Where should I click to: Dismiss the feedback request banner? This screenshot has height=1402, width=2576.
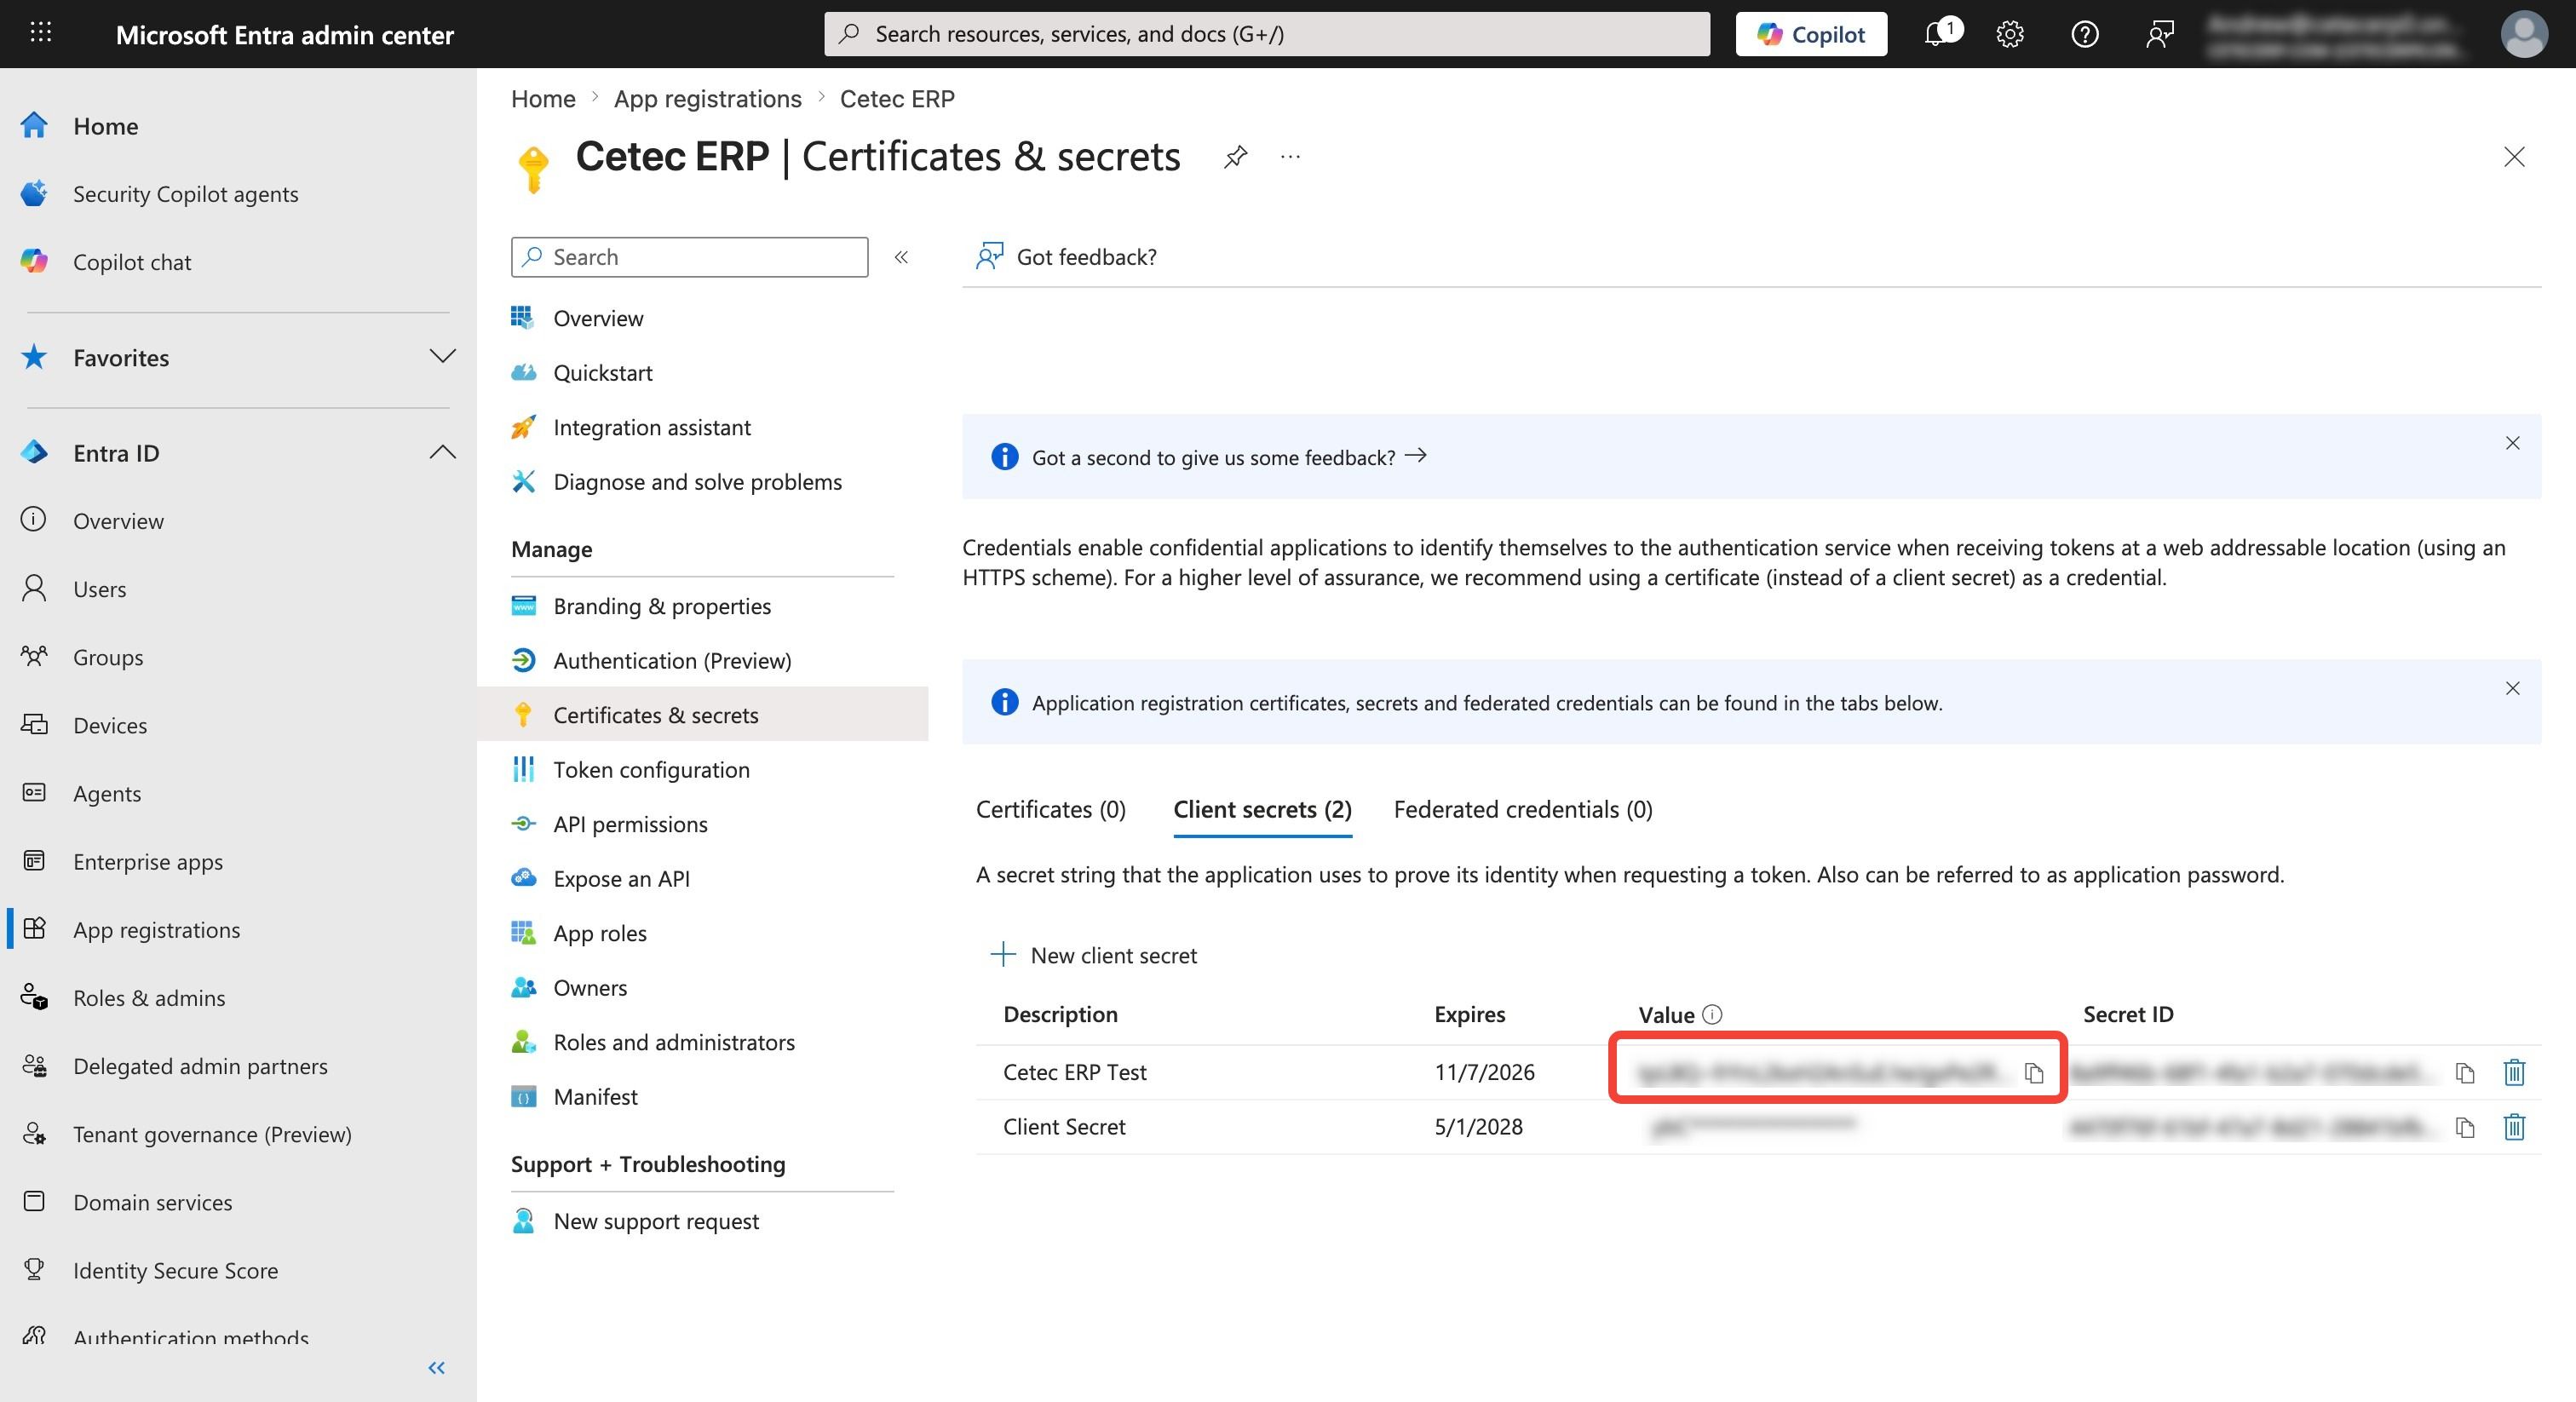(x=2513, y=443)
